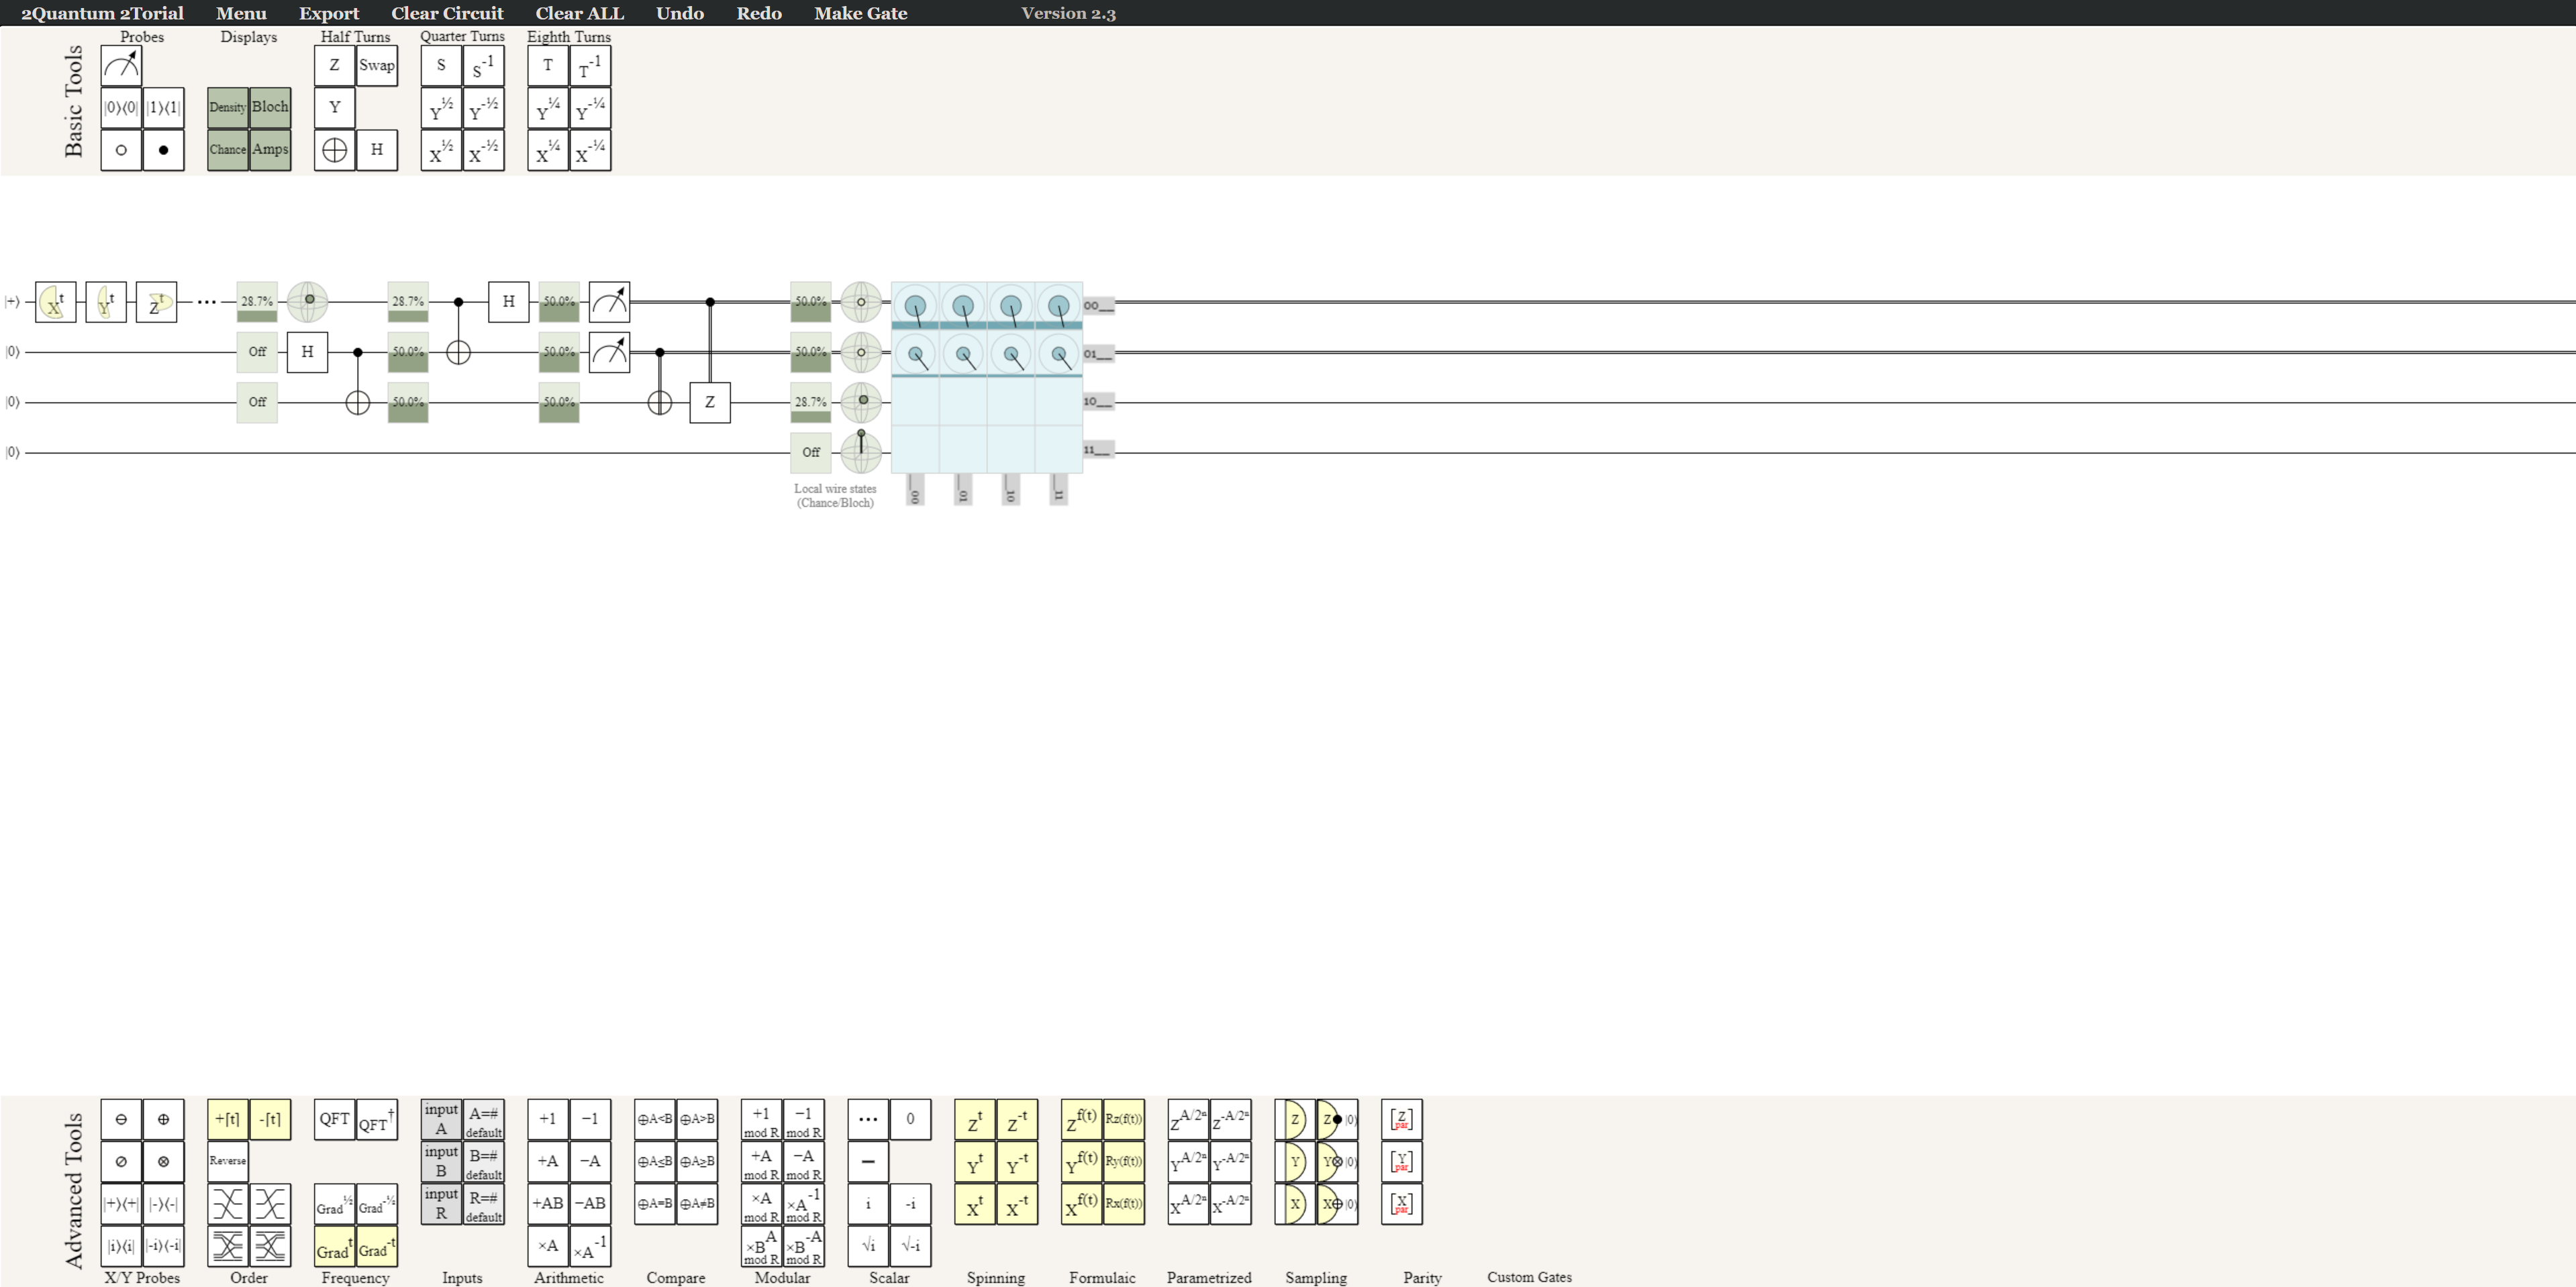Pick the Anti-Control open circle gate
The image size is (2576, 1287).
point(121,150)
